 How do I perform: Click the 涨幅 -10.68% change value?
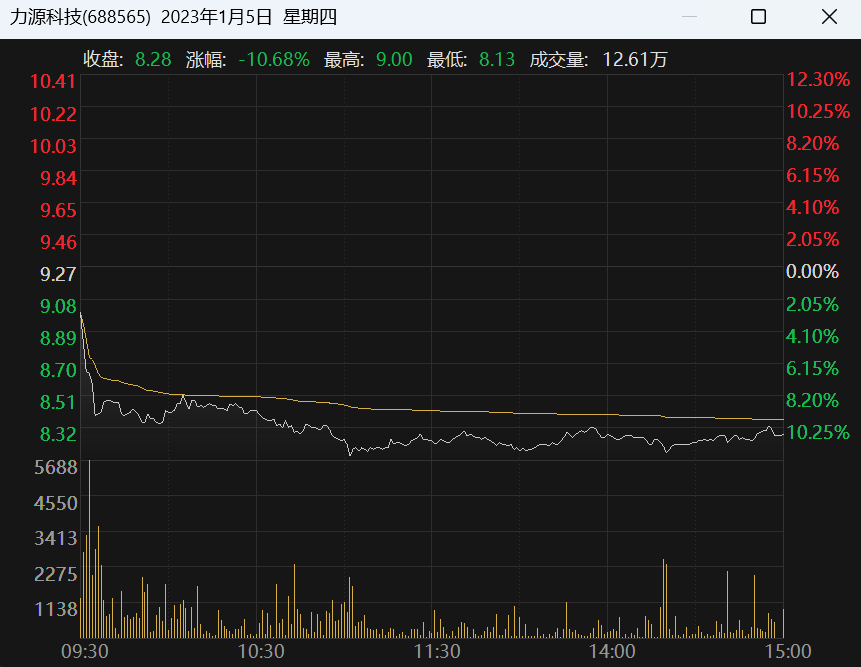click(x=274, y=60)
